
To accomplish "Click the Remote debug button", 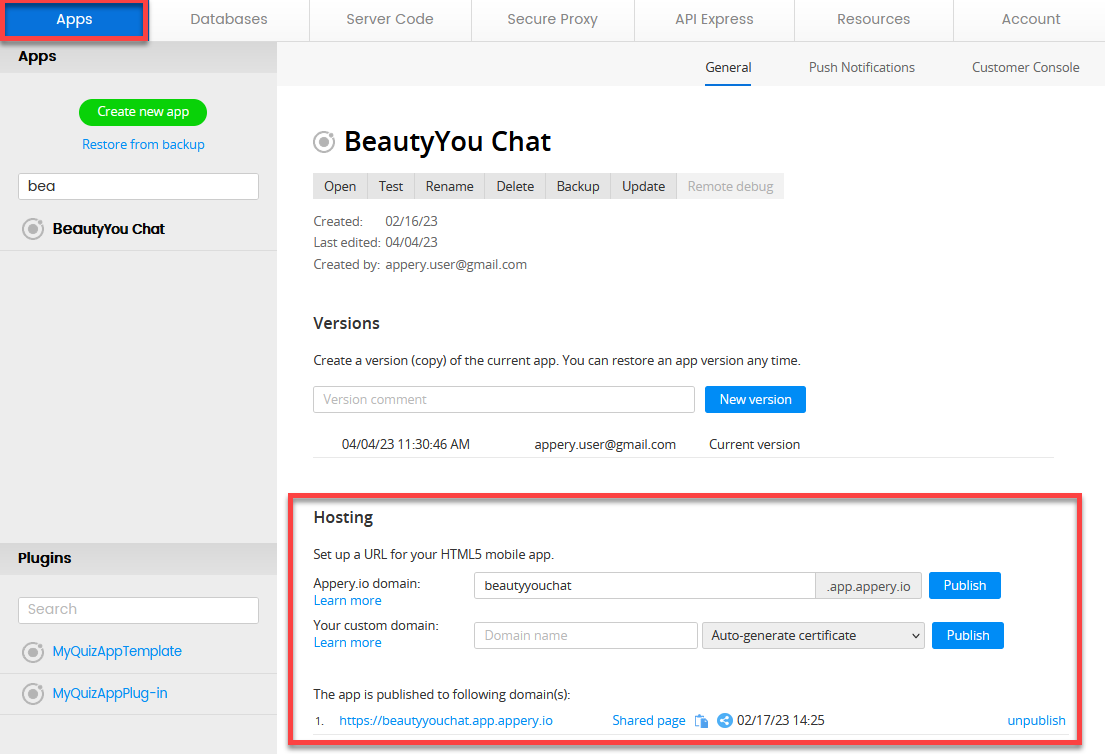I will click(x=730, y=187).
